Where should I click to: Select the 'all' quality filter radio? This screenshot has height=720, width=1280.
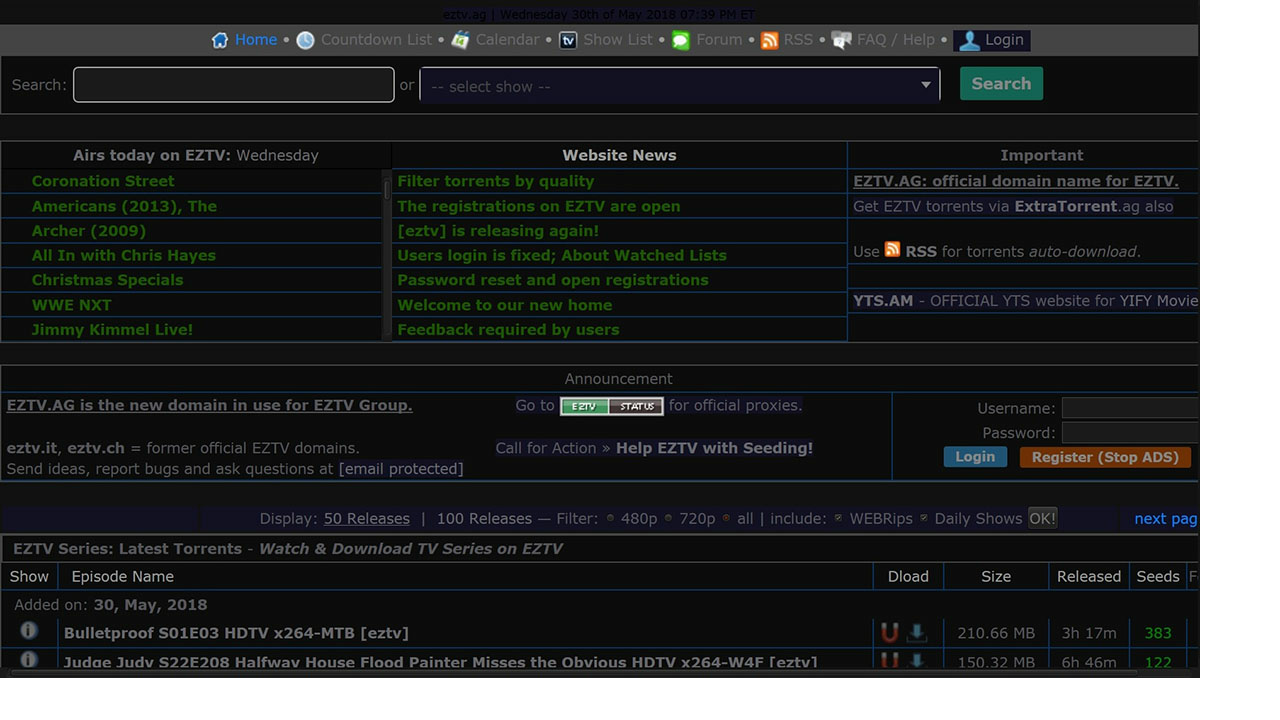(726, 518)
